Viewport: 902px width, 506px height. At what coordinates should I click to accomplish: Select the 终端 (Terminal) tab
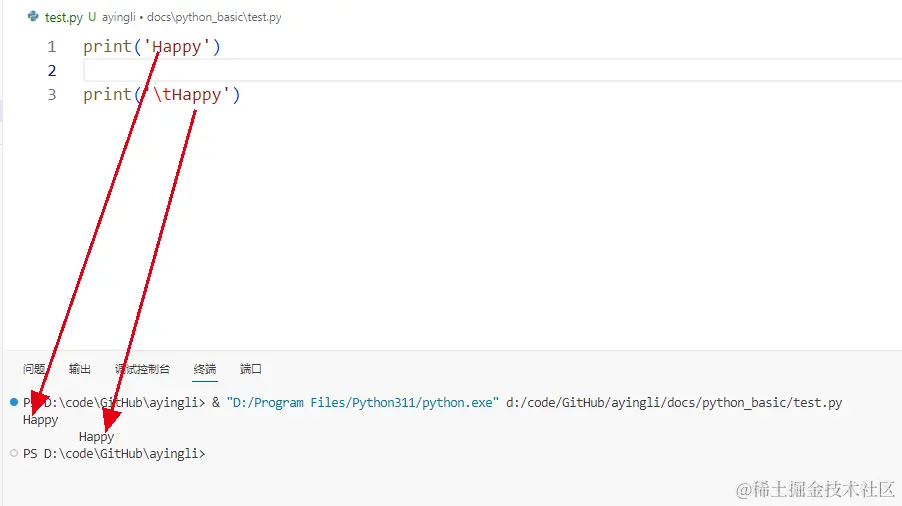pyautogui.click(x=205, y=369)
